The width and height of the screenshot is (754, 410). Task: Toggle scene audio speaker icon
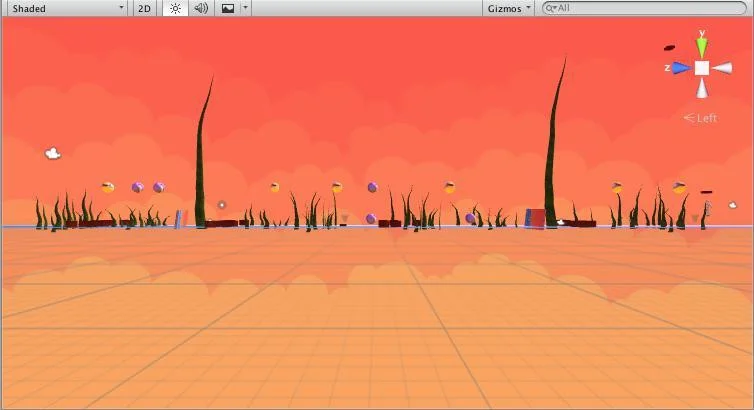click(201, 8)
